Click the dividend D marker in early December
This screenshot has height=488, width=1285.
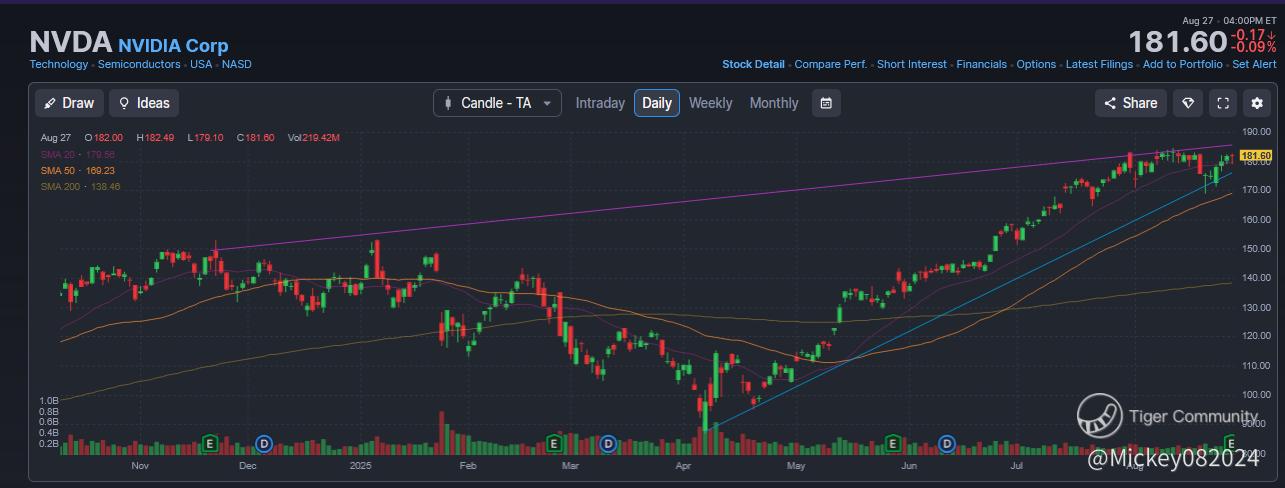pyautogui.click(x=264, y=443)
